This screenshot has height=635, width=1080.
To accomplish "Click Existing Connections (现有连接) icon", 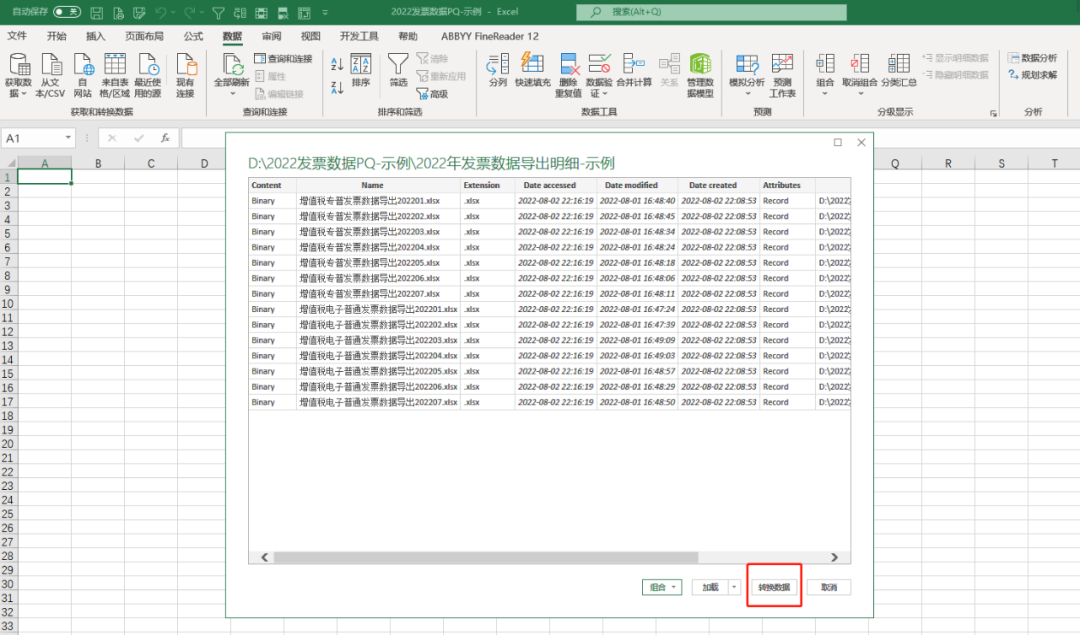I will point(185,75).
